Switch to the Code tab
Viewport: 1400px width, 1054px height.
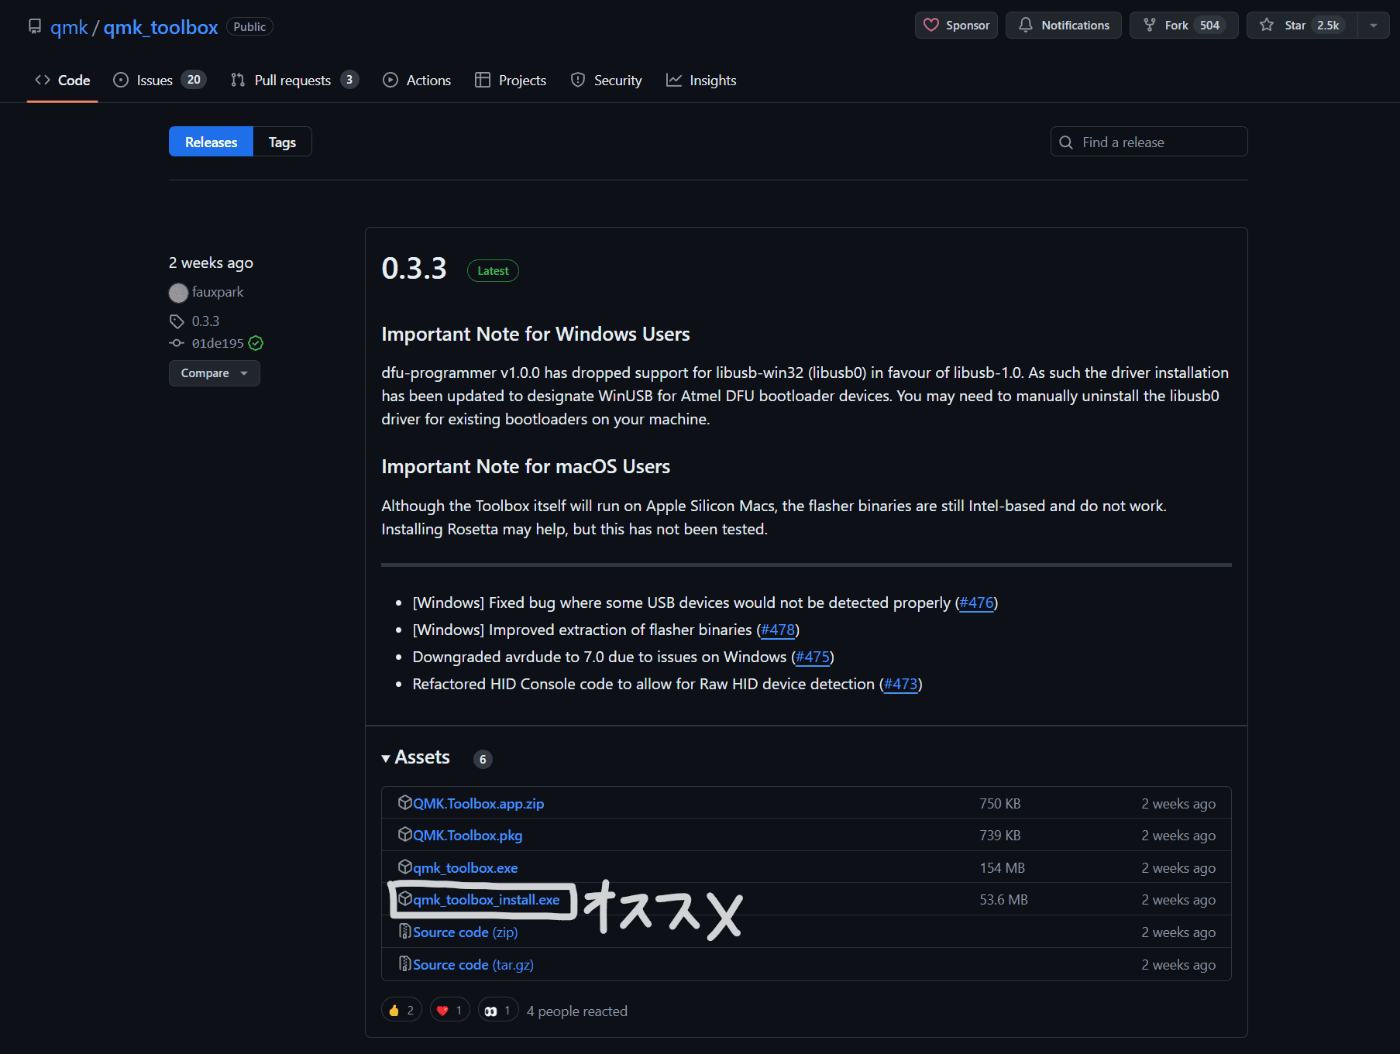click(62, 80)
